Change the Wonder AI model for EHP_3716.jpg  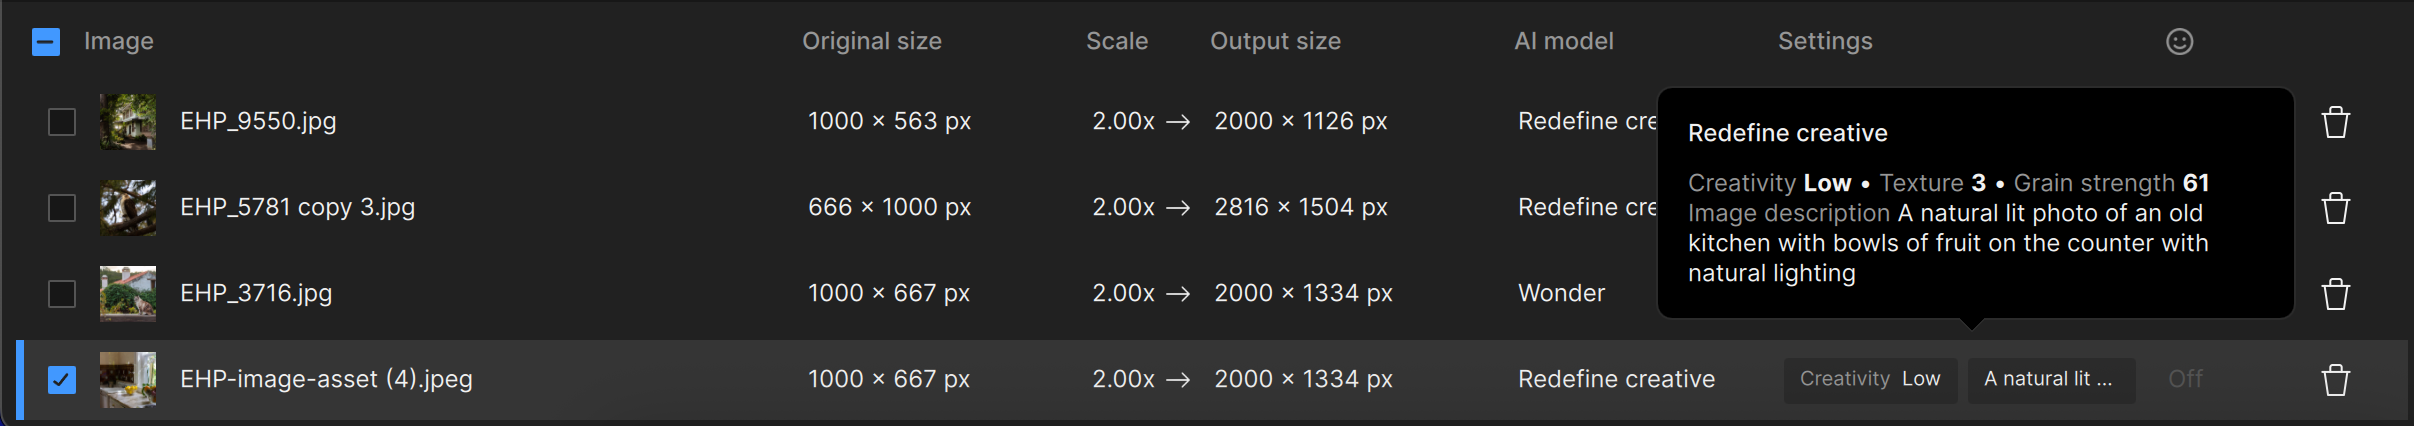[x=1561, y=294]
